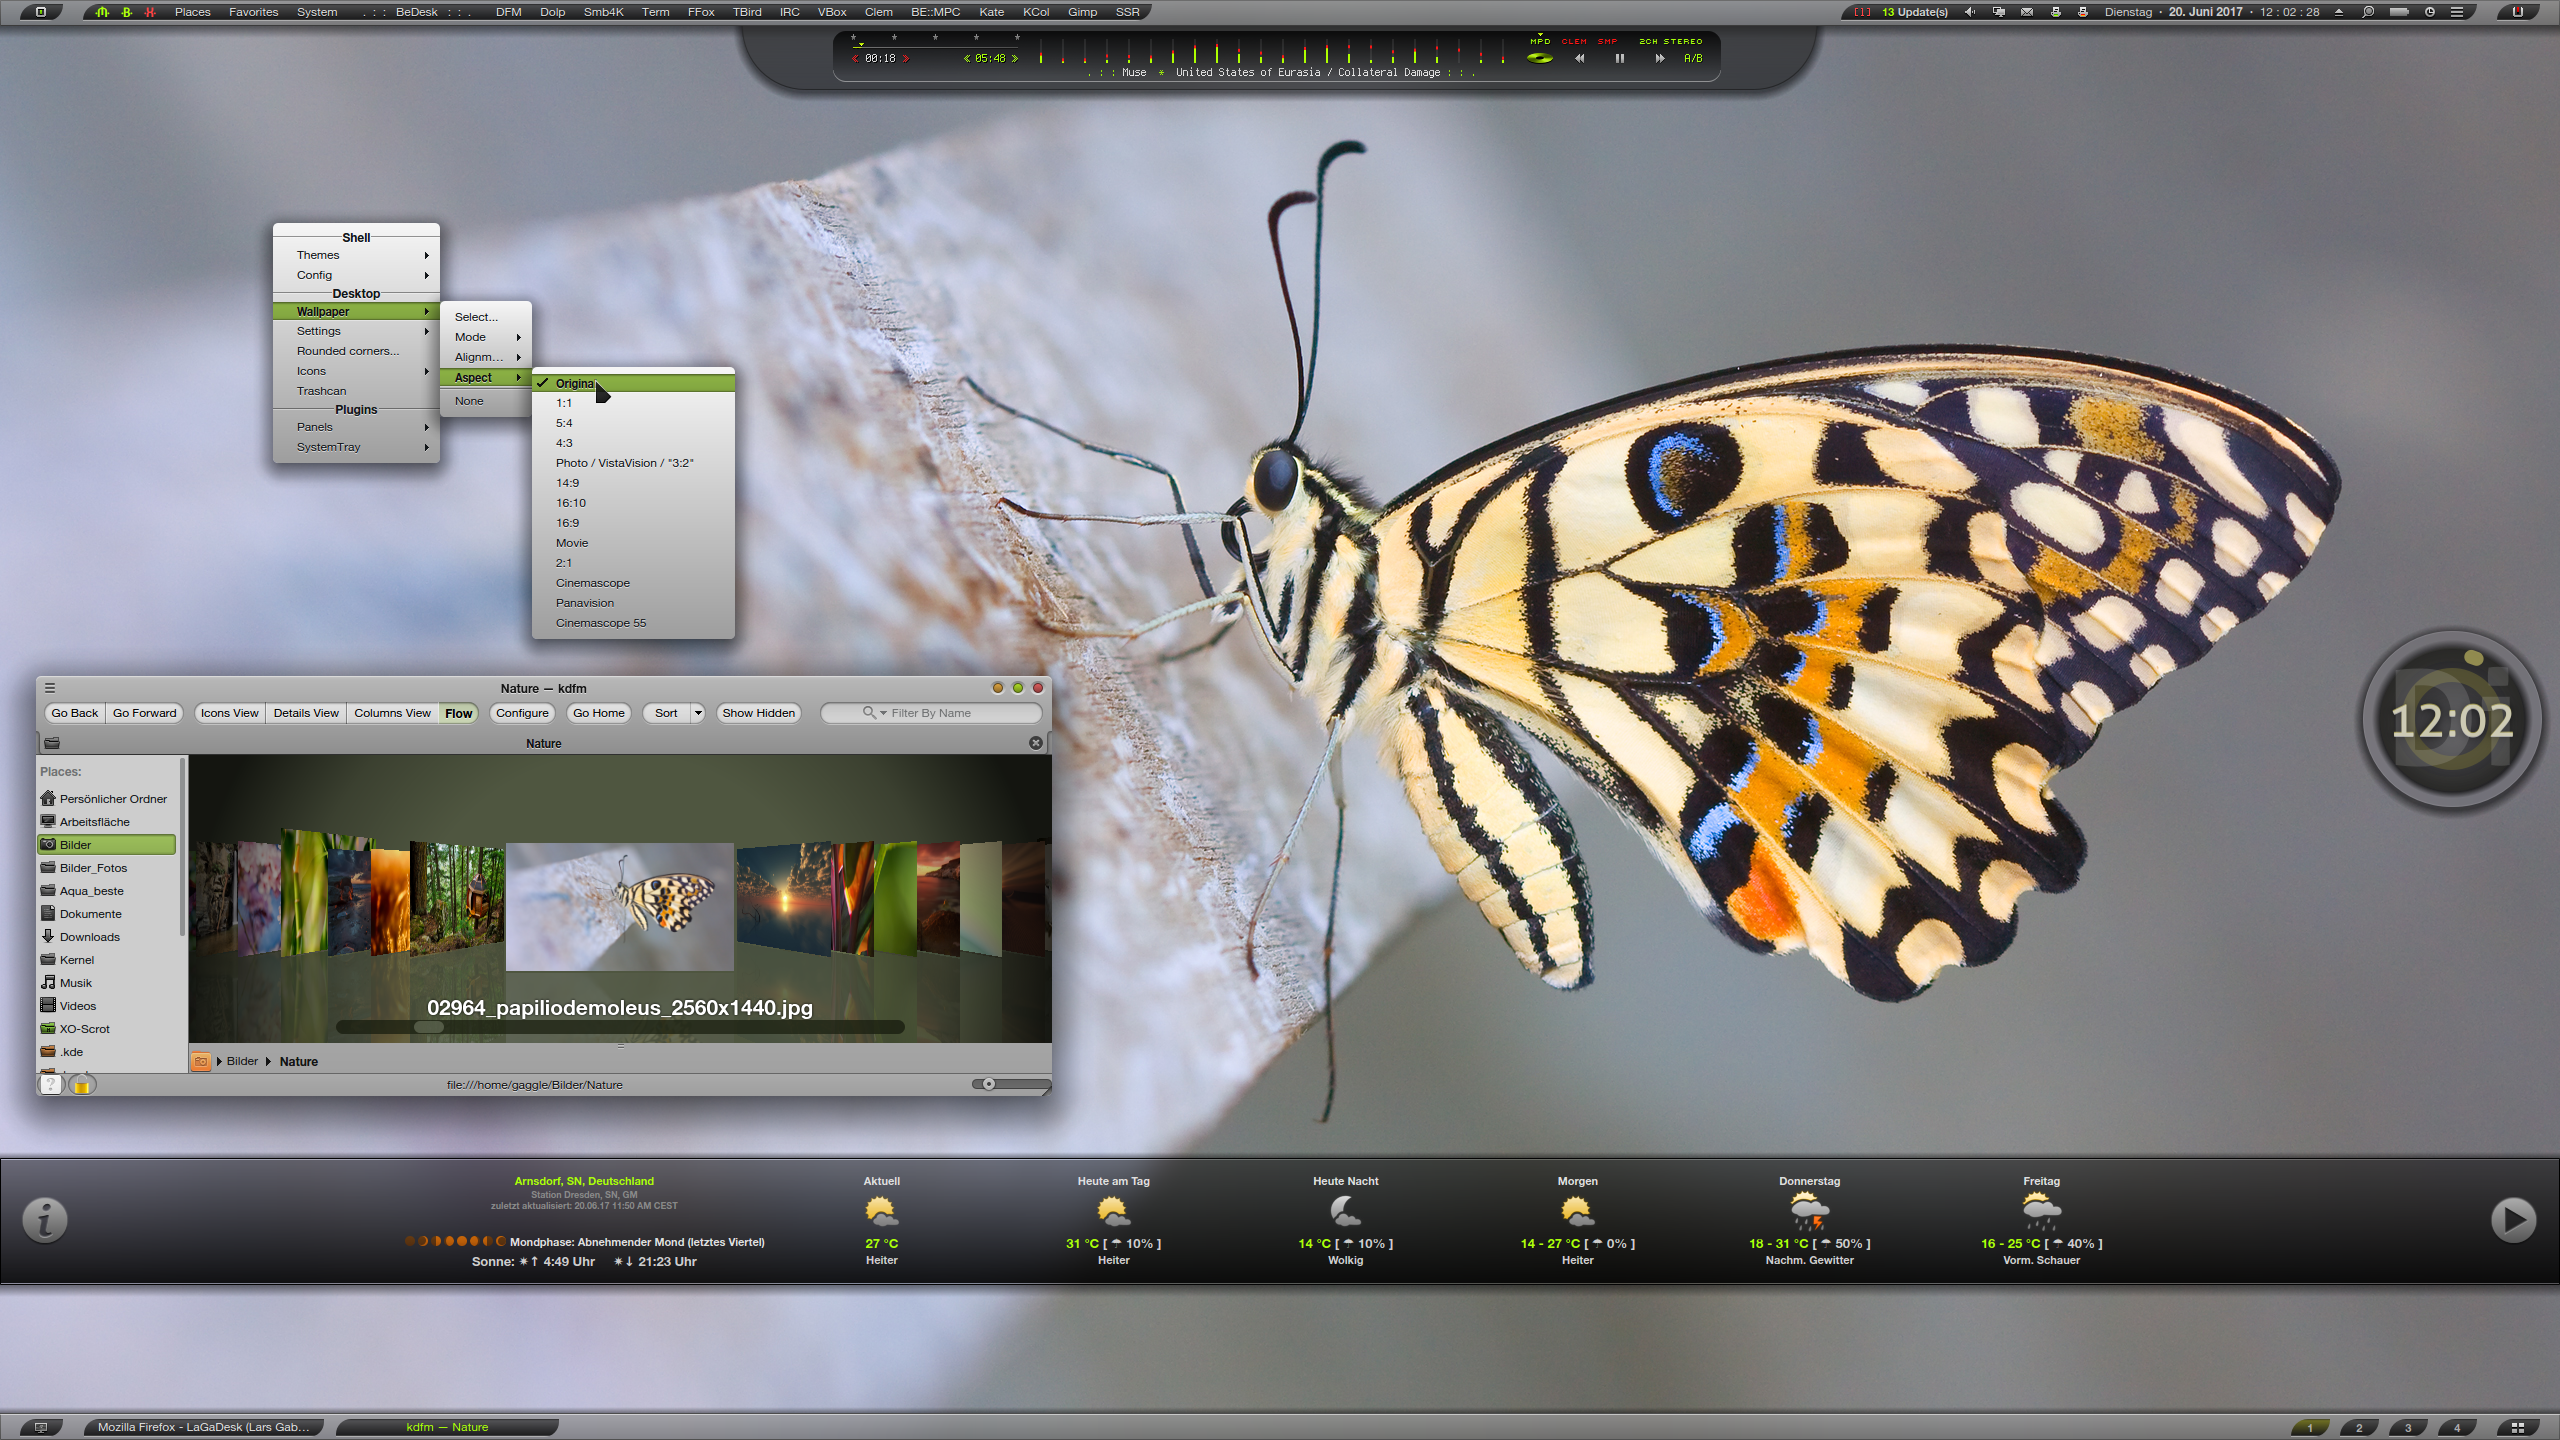This screenshot has height=1440, width=2560.
Task: Open Musik folder in Places
Action: tap(107, 983)
